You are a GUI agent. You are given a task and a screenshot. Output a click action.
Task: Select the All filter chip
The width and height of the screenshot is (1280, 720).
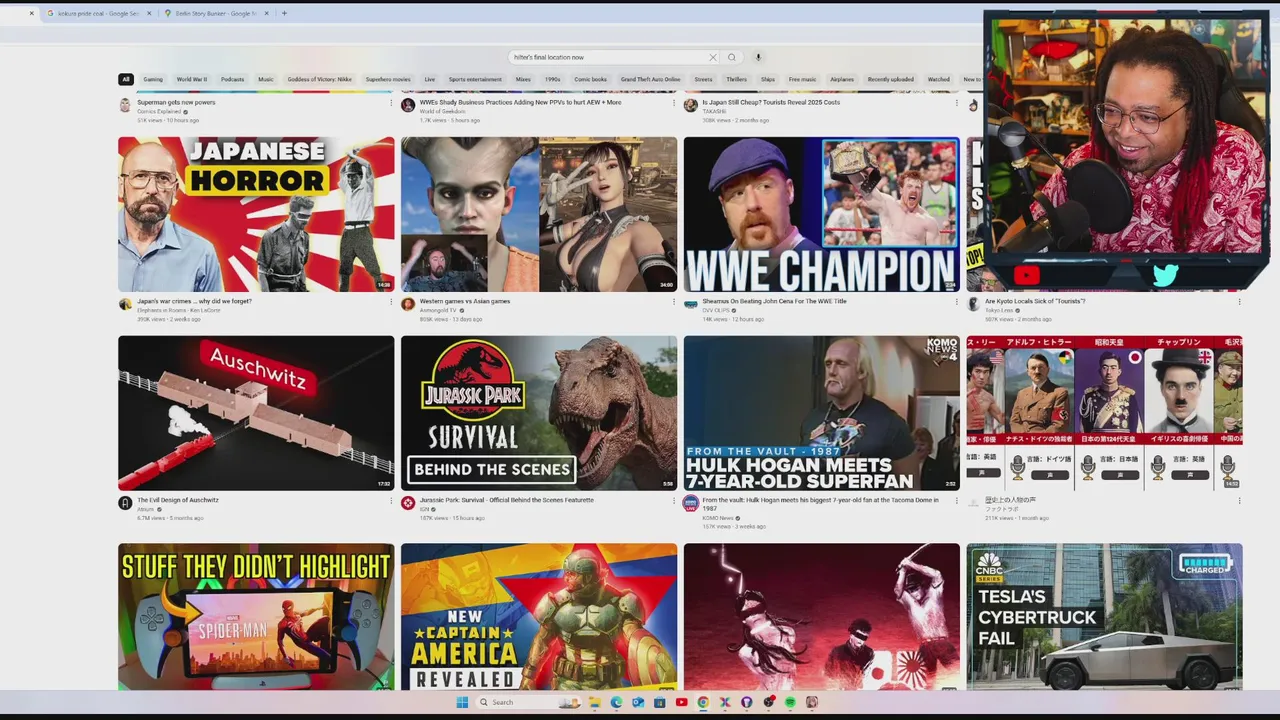(126, 79)
